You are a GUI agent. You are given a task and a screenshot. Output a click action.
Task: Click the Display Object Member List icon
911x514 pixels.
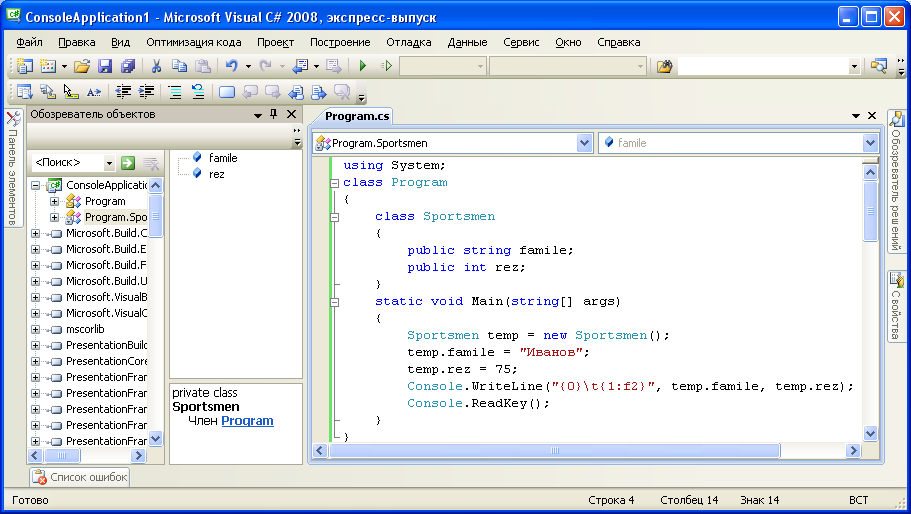(x=24, y=92)
